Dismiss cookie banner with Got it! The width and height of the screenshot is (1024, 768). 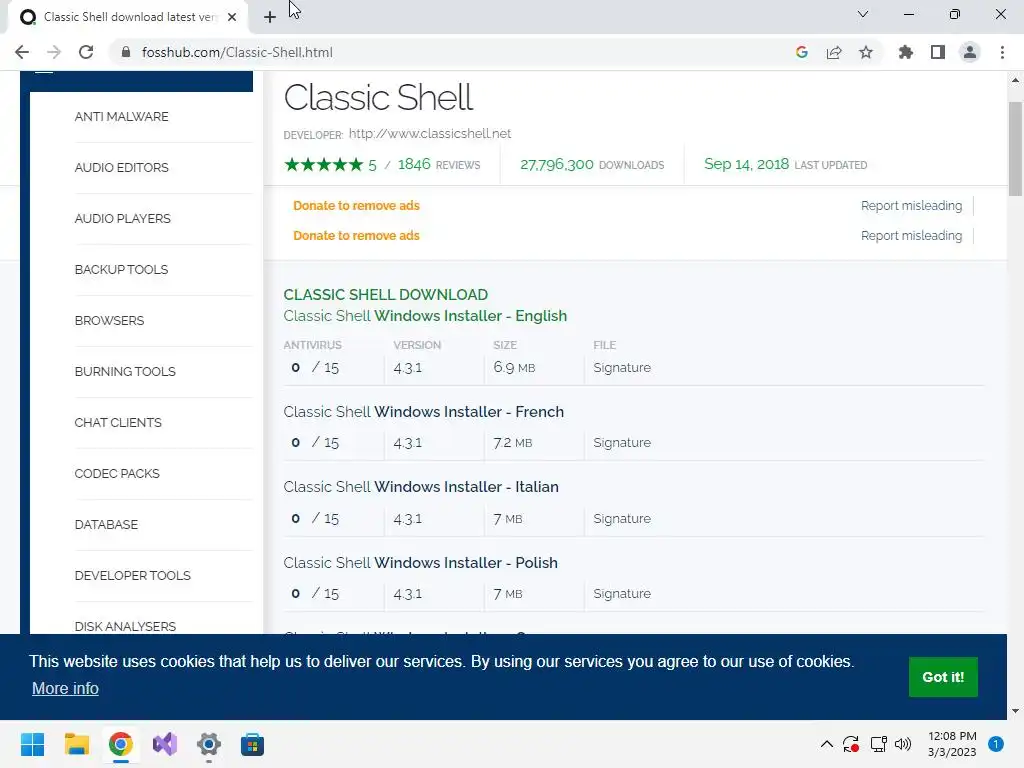[943, 677]
